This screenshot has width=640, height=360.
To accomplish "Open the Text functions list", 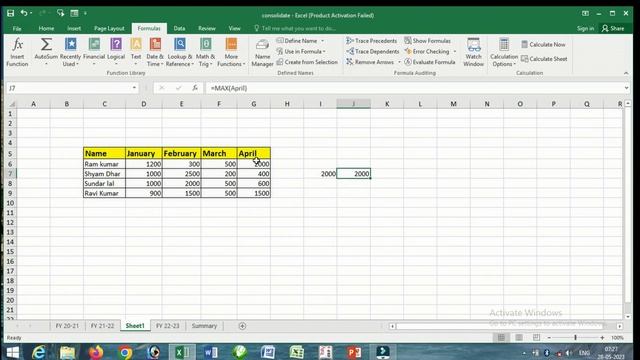I will coord(136,52).
